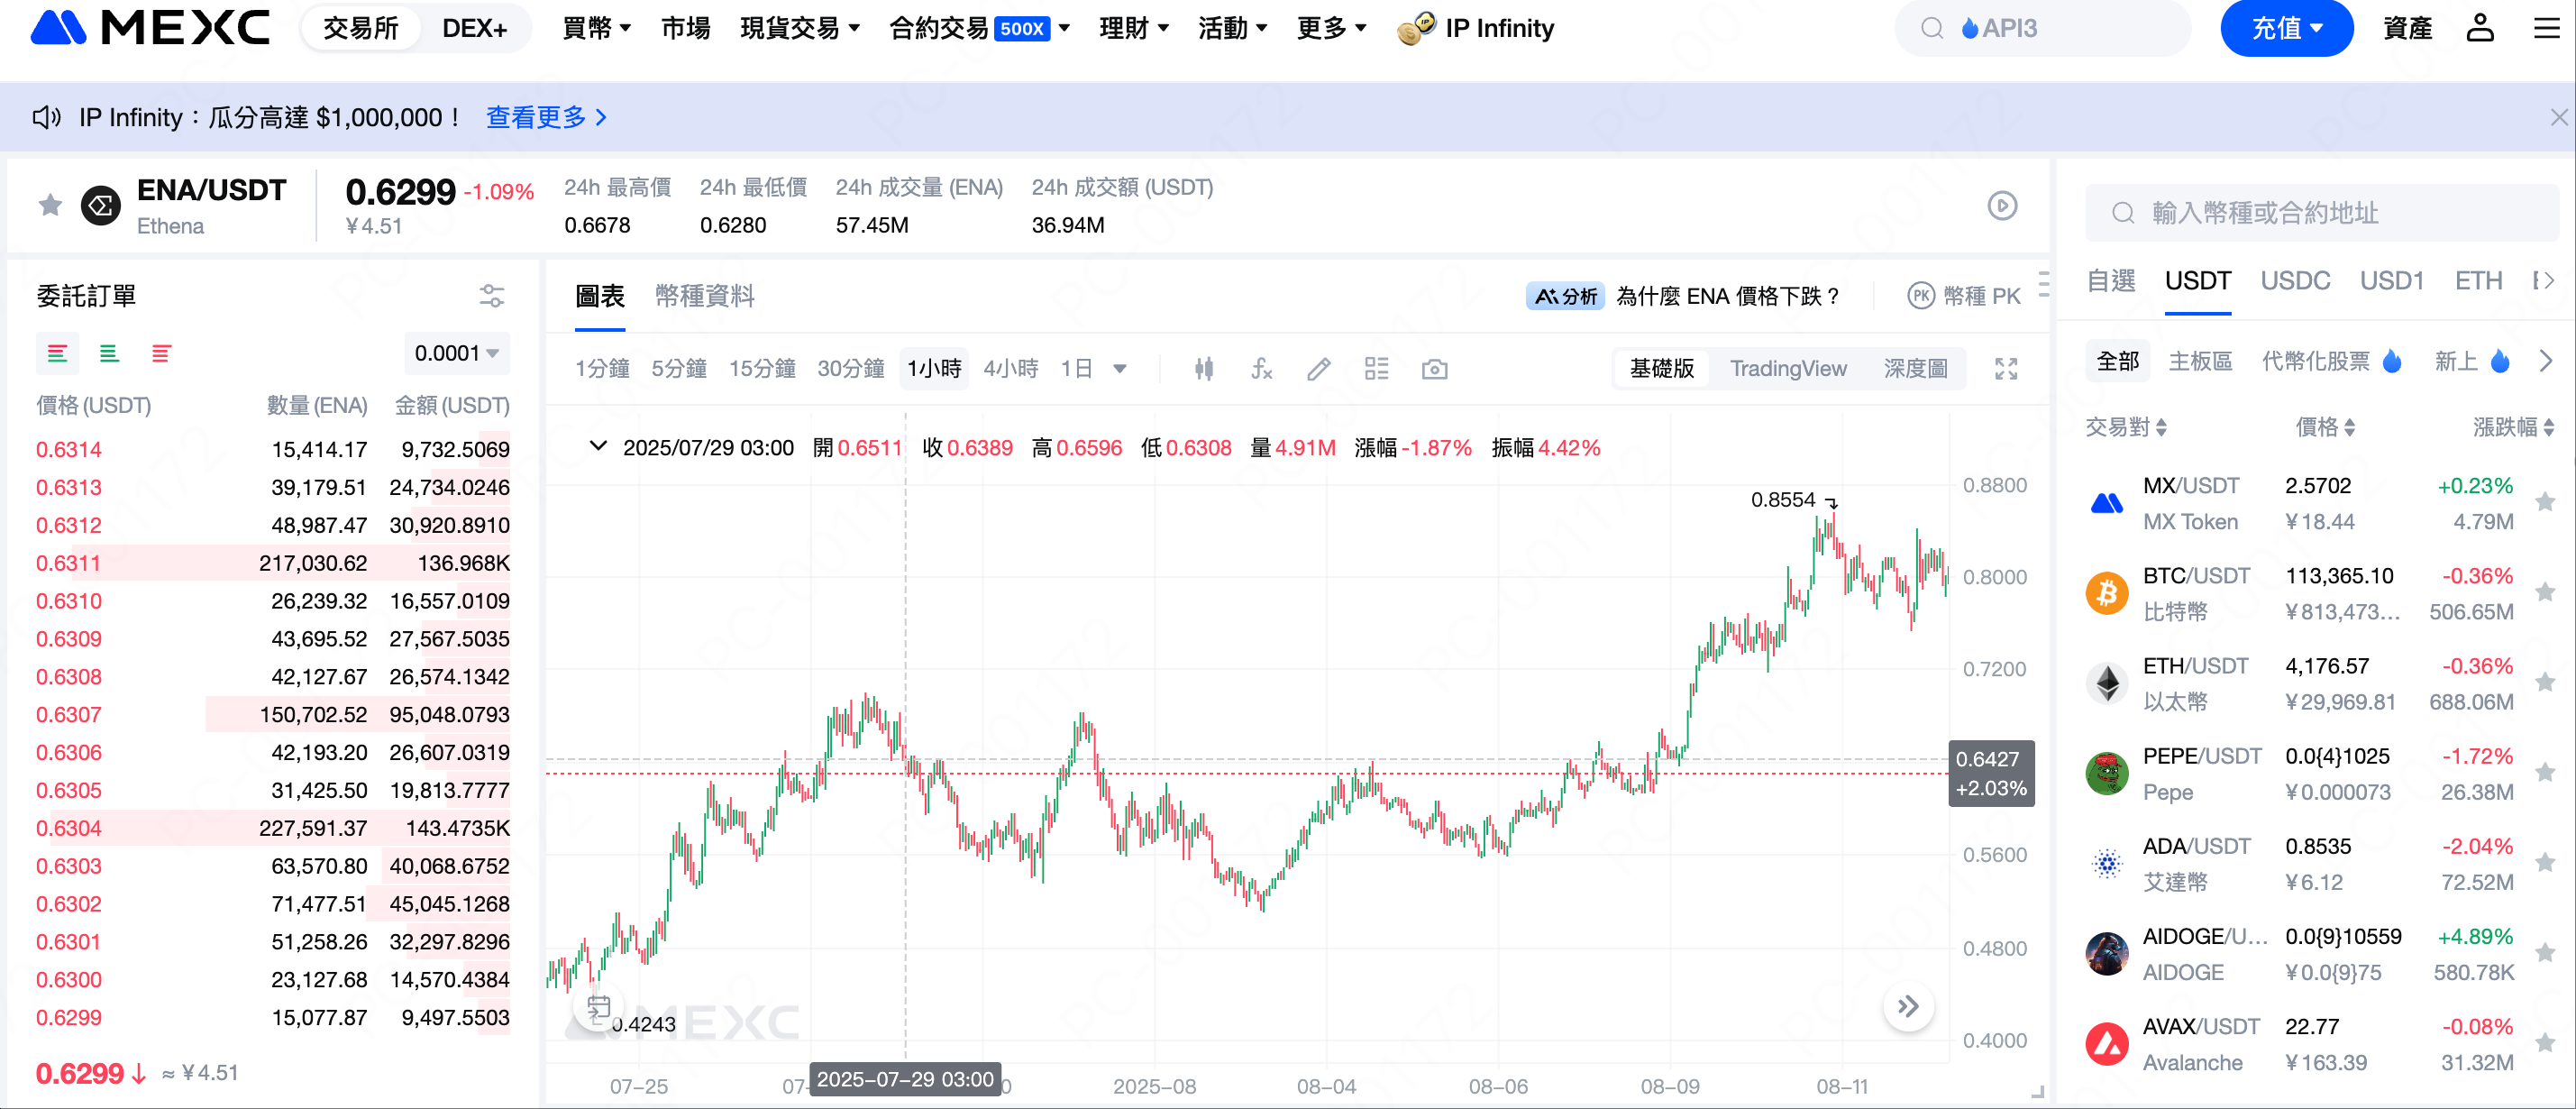The width and height of the screenshot is (2576, 1109).
Task: Select the drawing pencil tool
Action: [1319, 369]
